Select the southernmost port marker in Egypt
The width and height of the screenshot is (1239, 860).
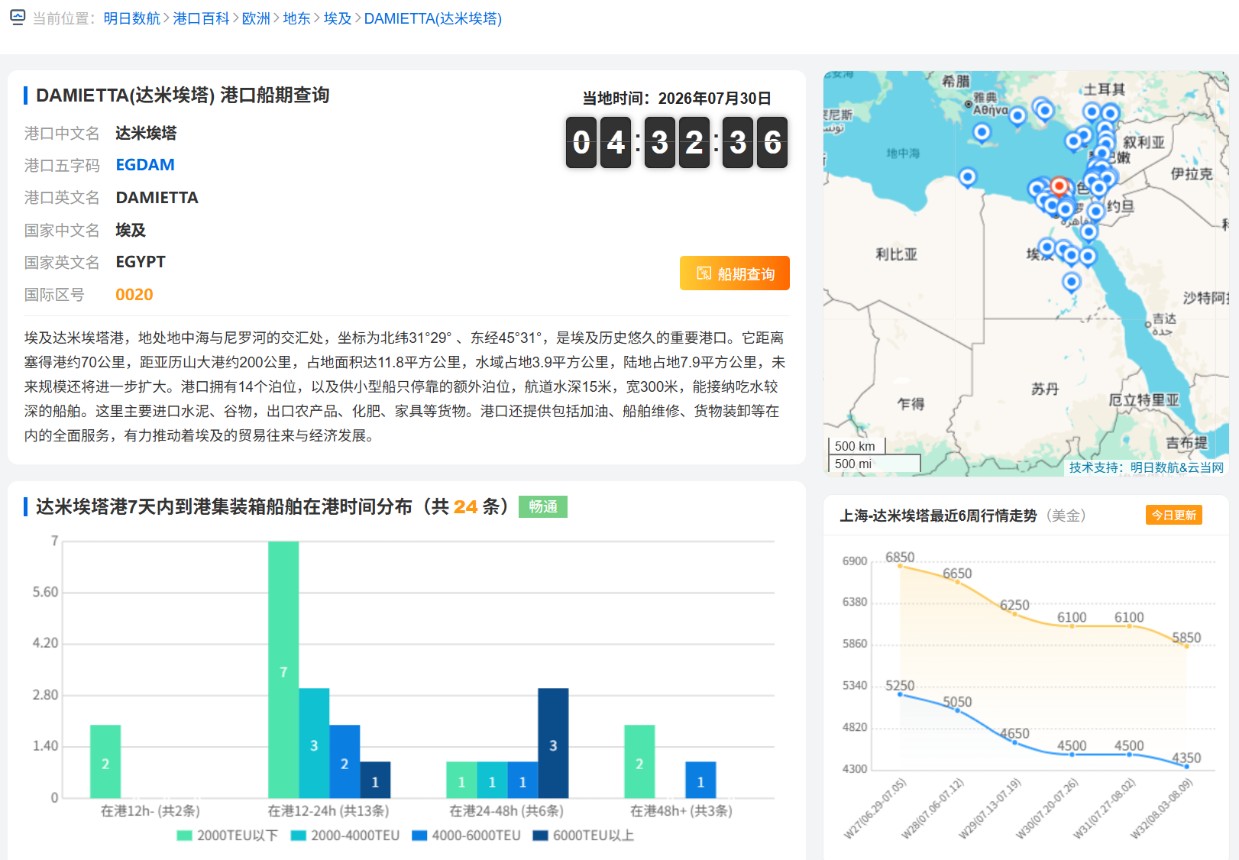(1071, 282)
